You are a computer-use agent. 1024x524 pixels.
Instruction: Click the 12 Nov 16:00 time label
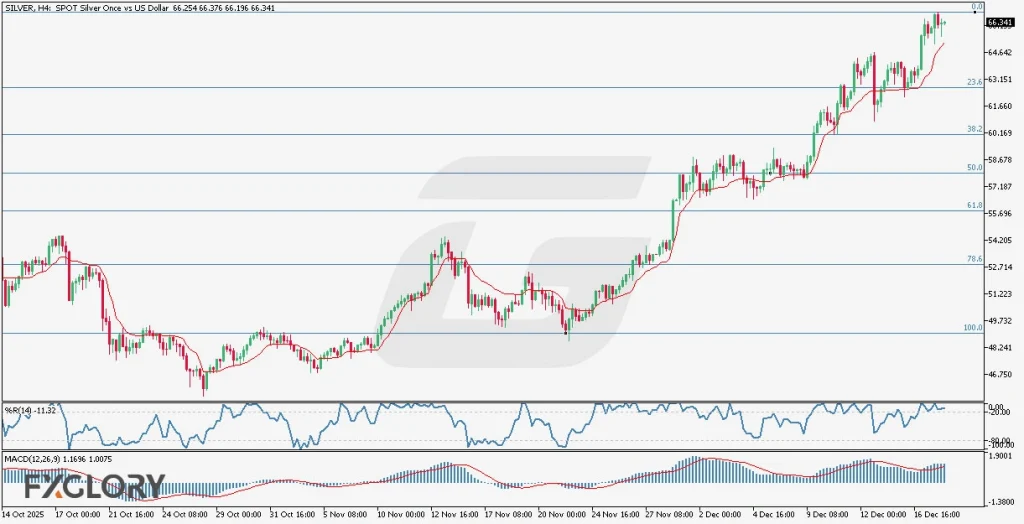click(453, 514)
